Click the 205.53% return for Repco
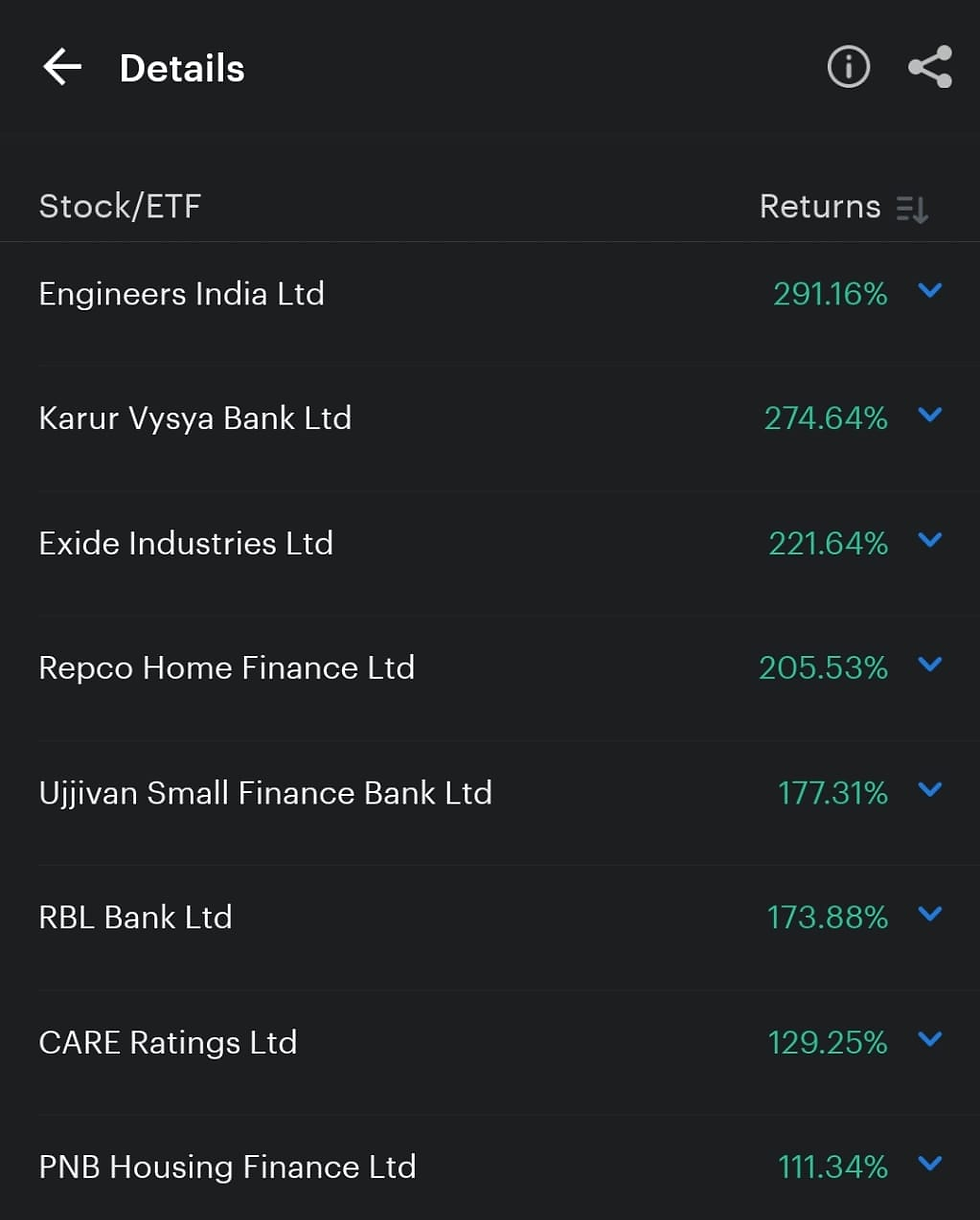The height and width of the screenshot is (1220, 980). tap(823, 668)
